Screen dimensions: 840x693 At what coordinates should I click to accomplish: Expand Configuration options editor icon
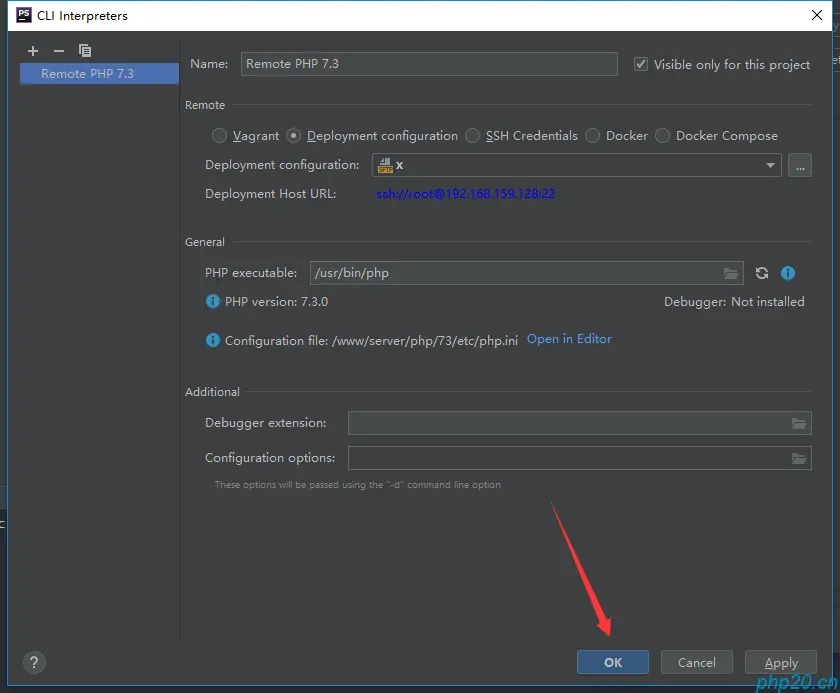tap(799, 458)
